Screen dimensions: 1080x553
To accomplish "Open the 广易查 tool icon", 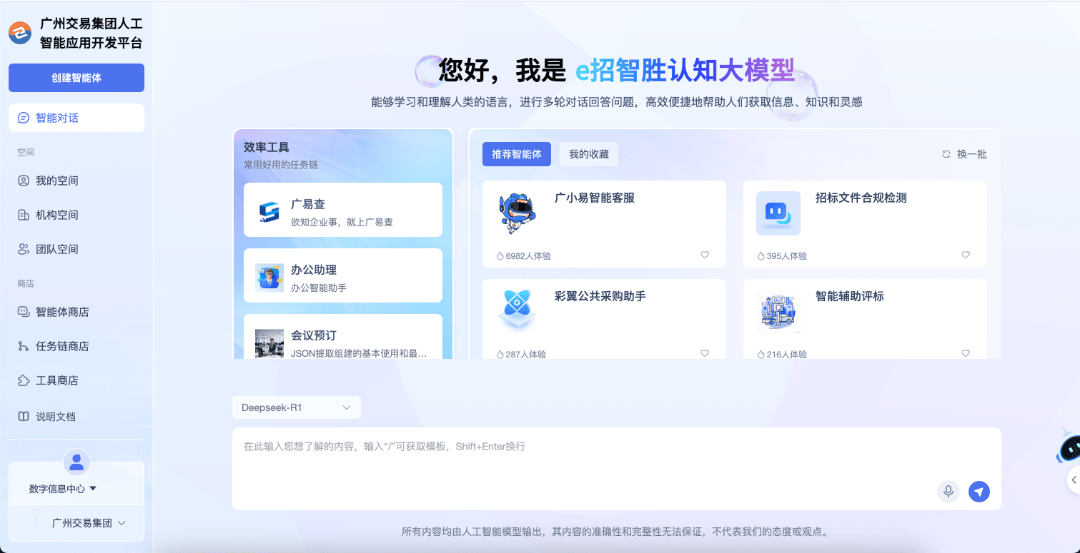I will (x=269, y=211).
